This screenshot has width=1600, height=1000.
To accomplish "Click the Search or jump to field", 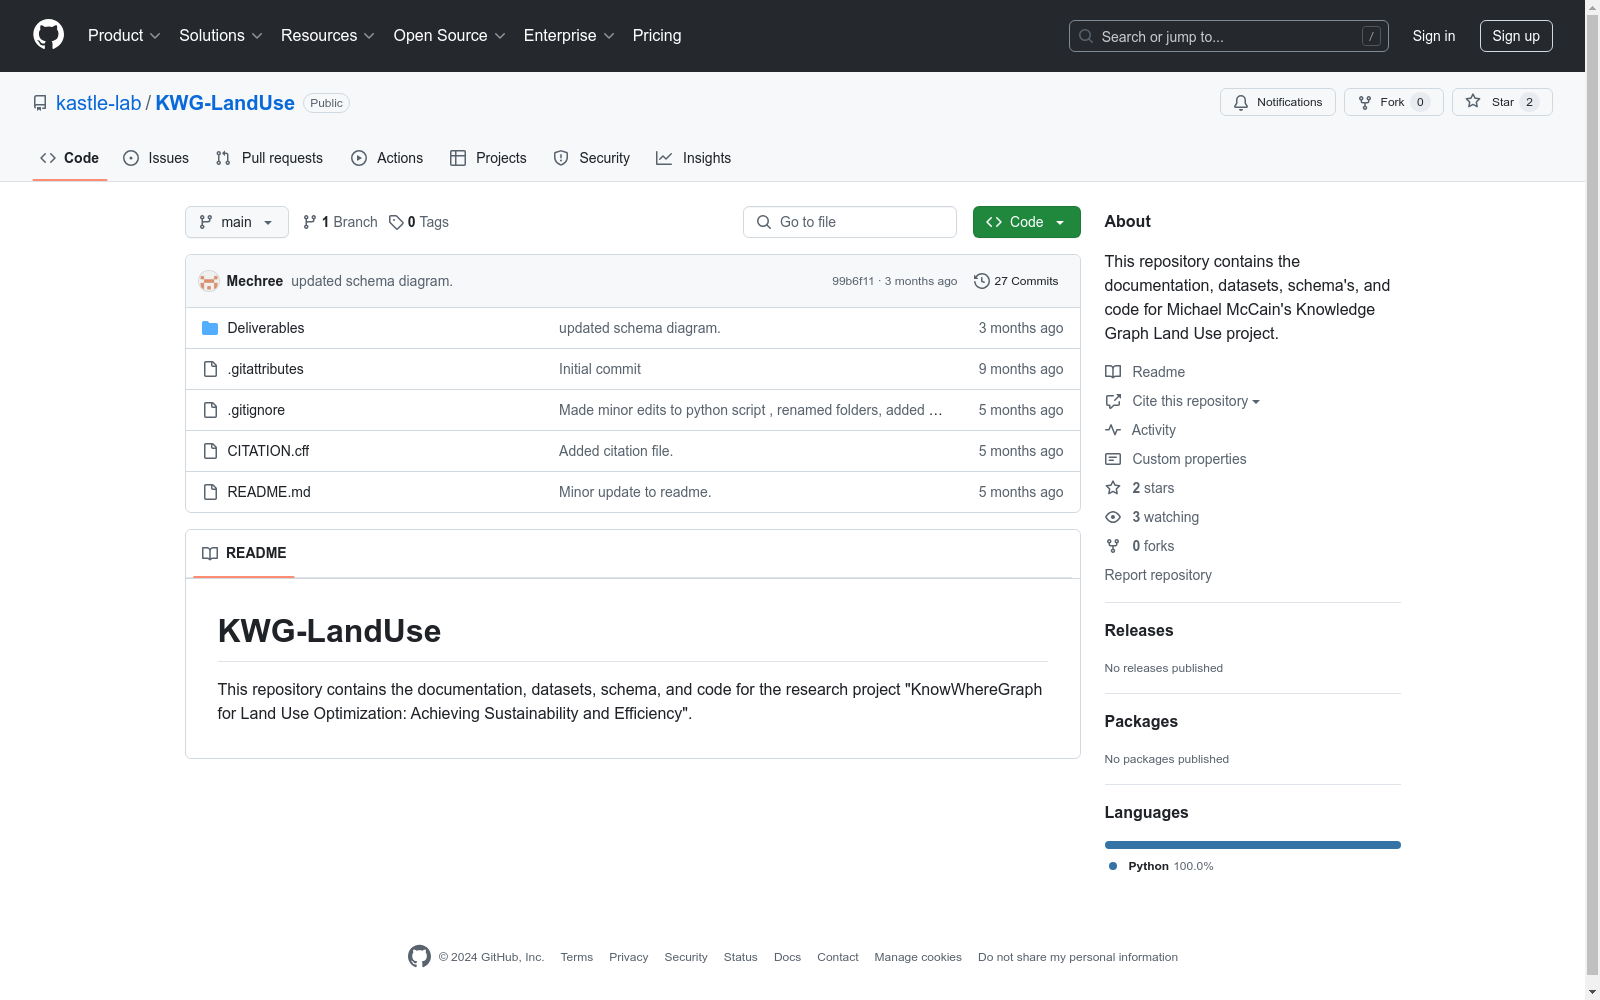I will 1229,36.
